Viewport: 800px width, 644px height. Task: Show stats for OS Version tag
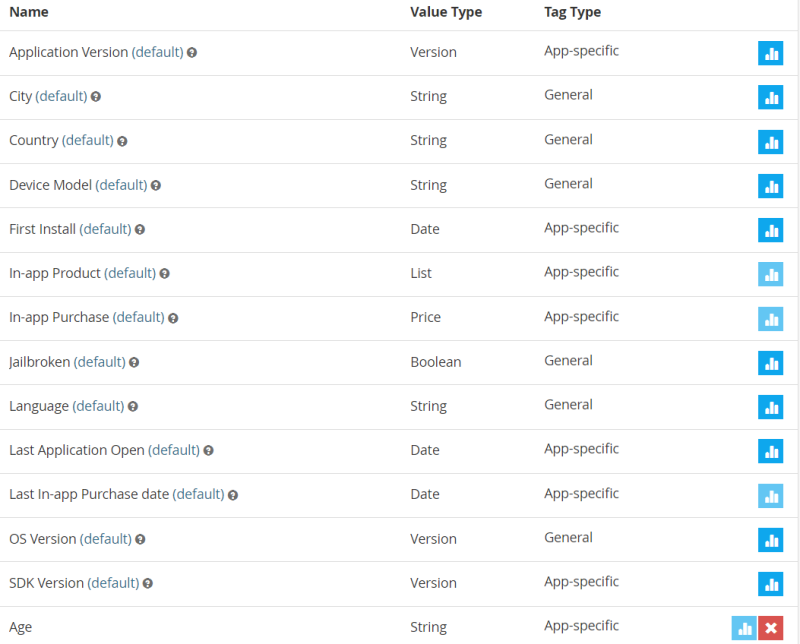click(x=770, y=540)
